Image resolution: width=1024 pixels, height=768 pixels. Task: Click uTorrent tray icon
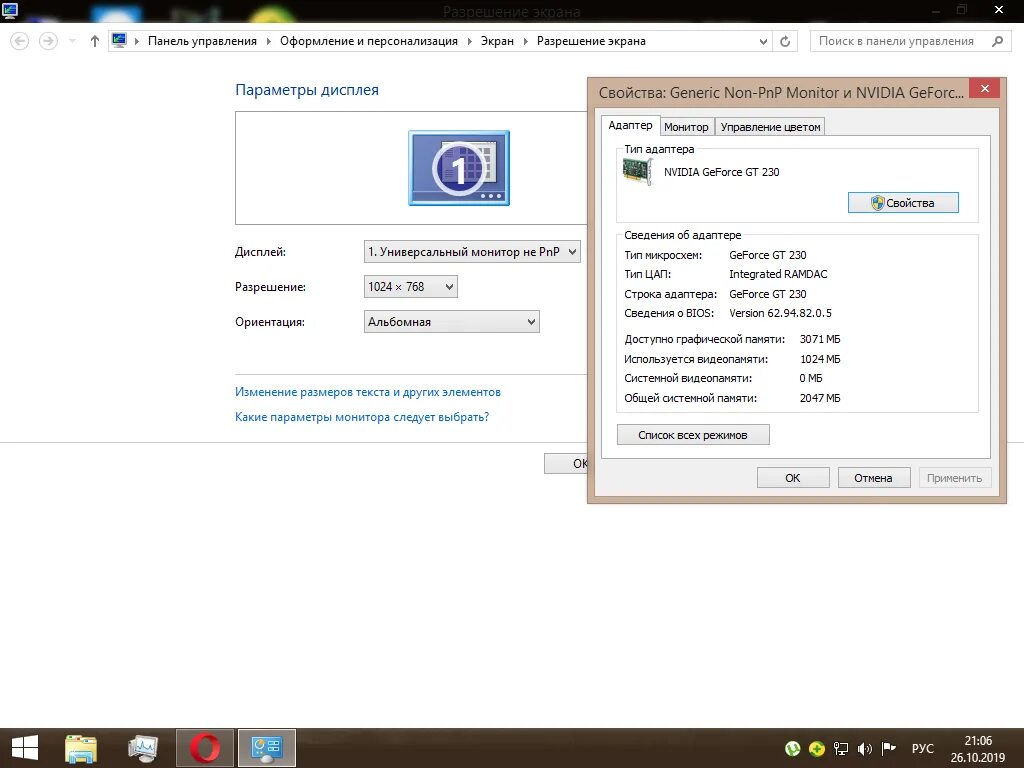click(x=793, y=748)
